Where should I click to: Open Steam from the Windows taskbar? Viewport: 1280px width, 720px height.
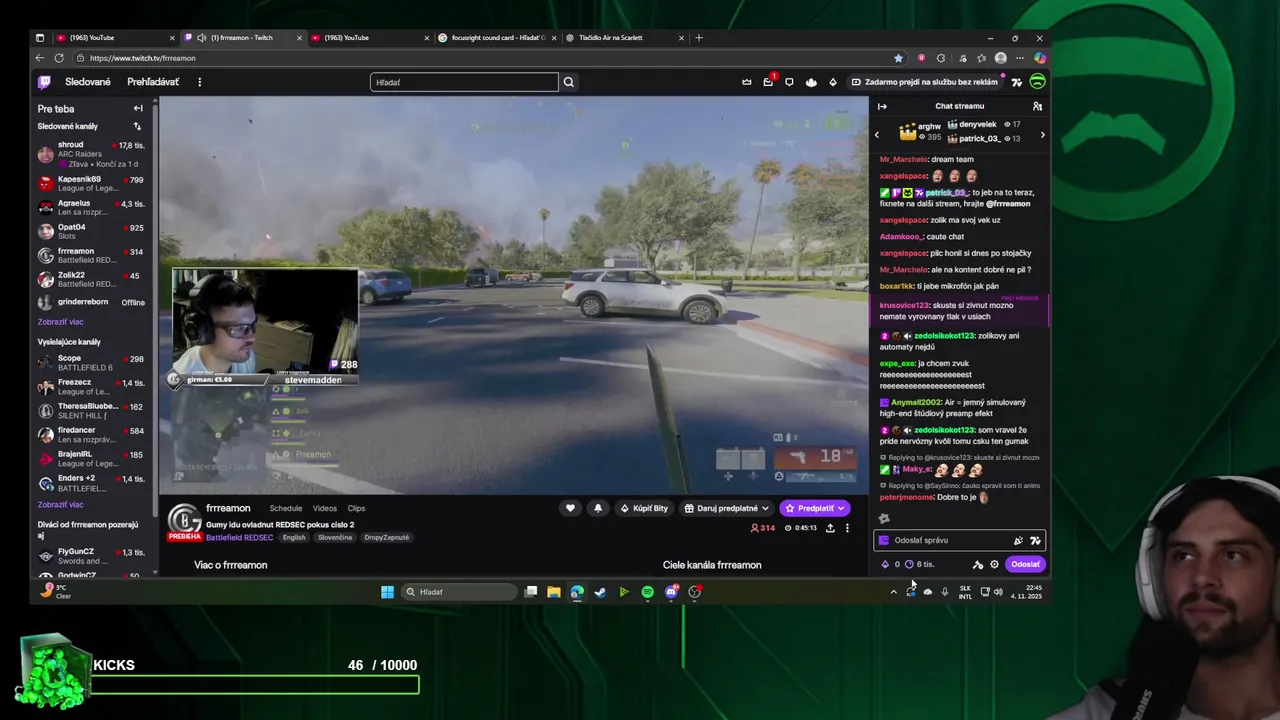(600, 592)
